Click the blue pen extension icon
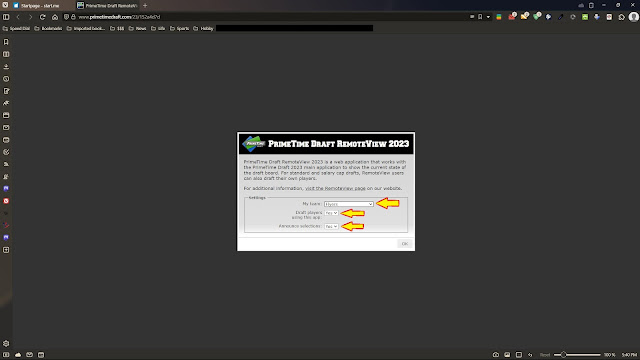 [560, 17]
